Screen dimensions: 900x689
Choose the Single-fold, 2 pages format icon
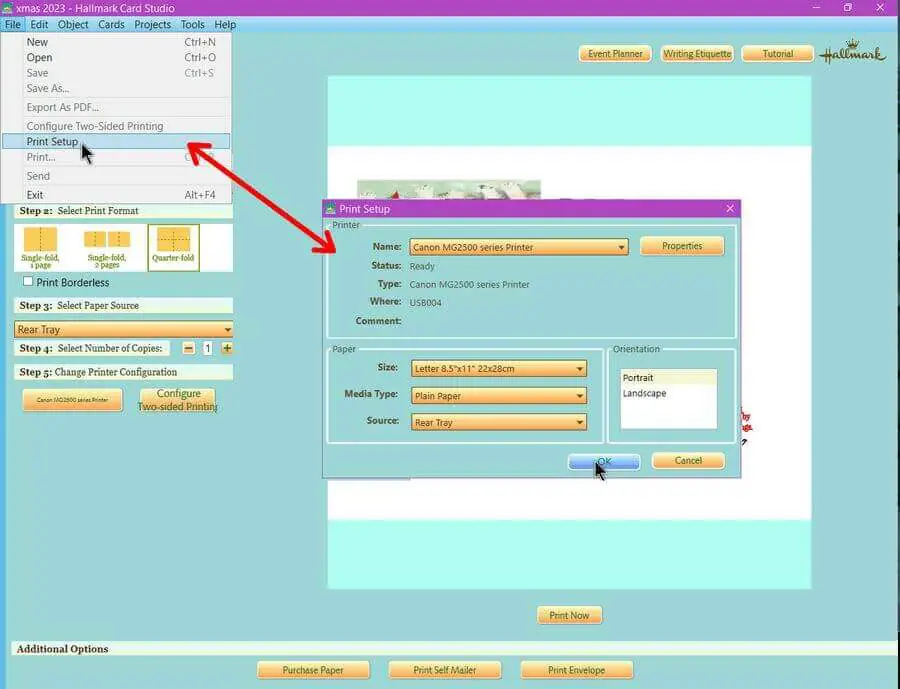click(107, 247)
